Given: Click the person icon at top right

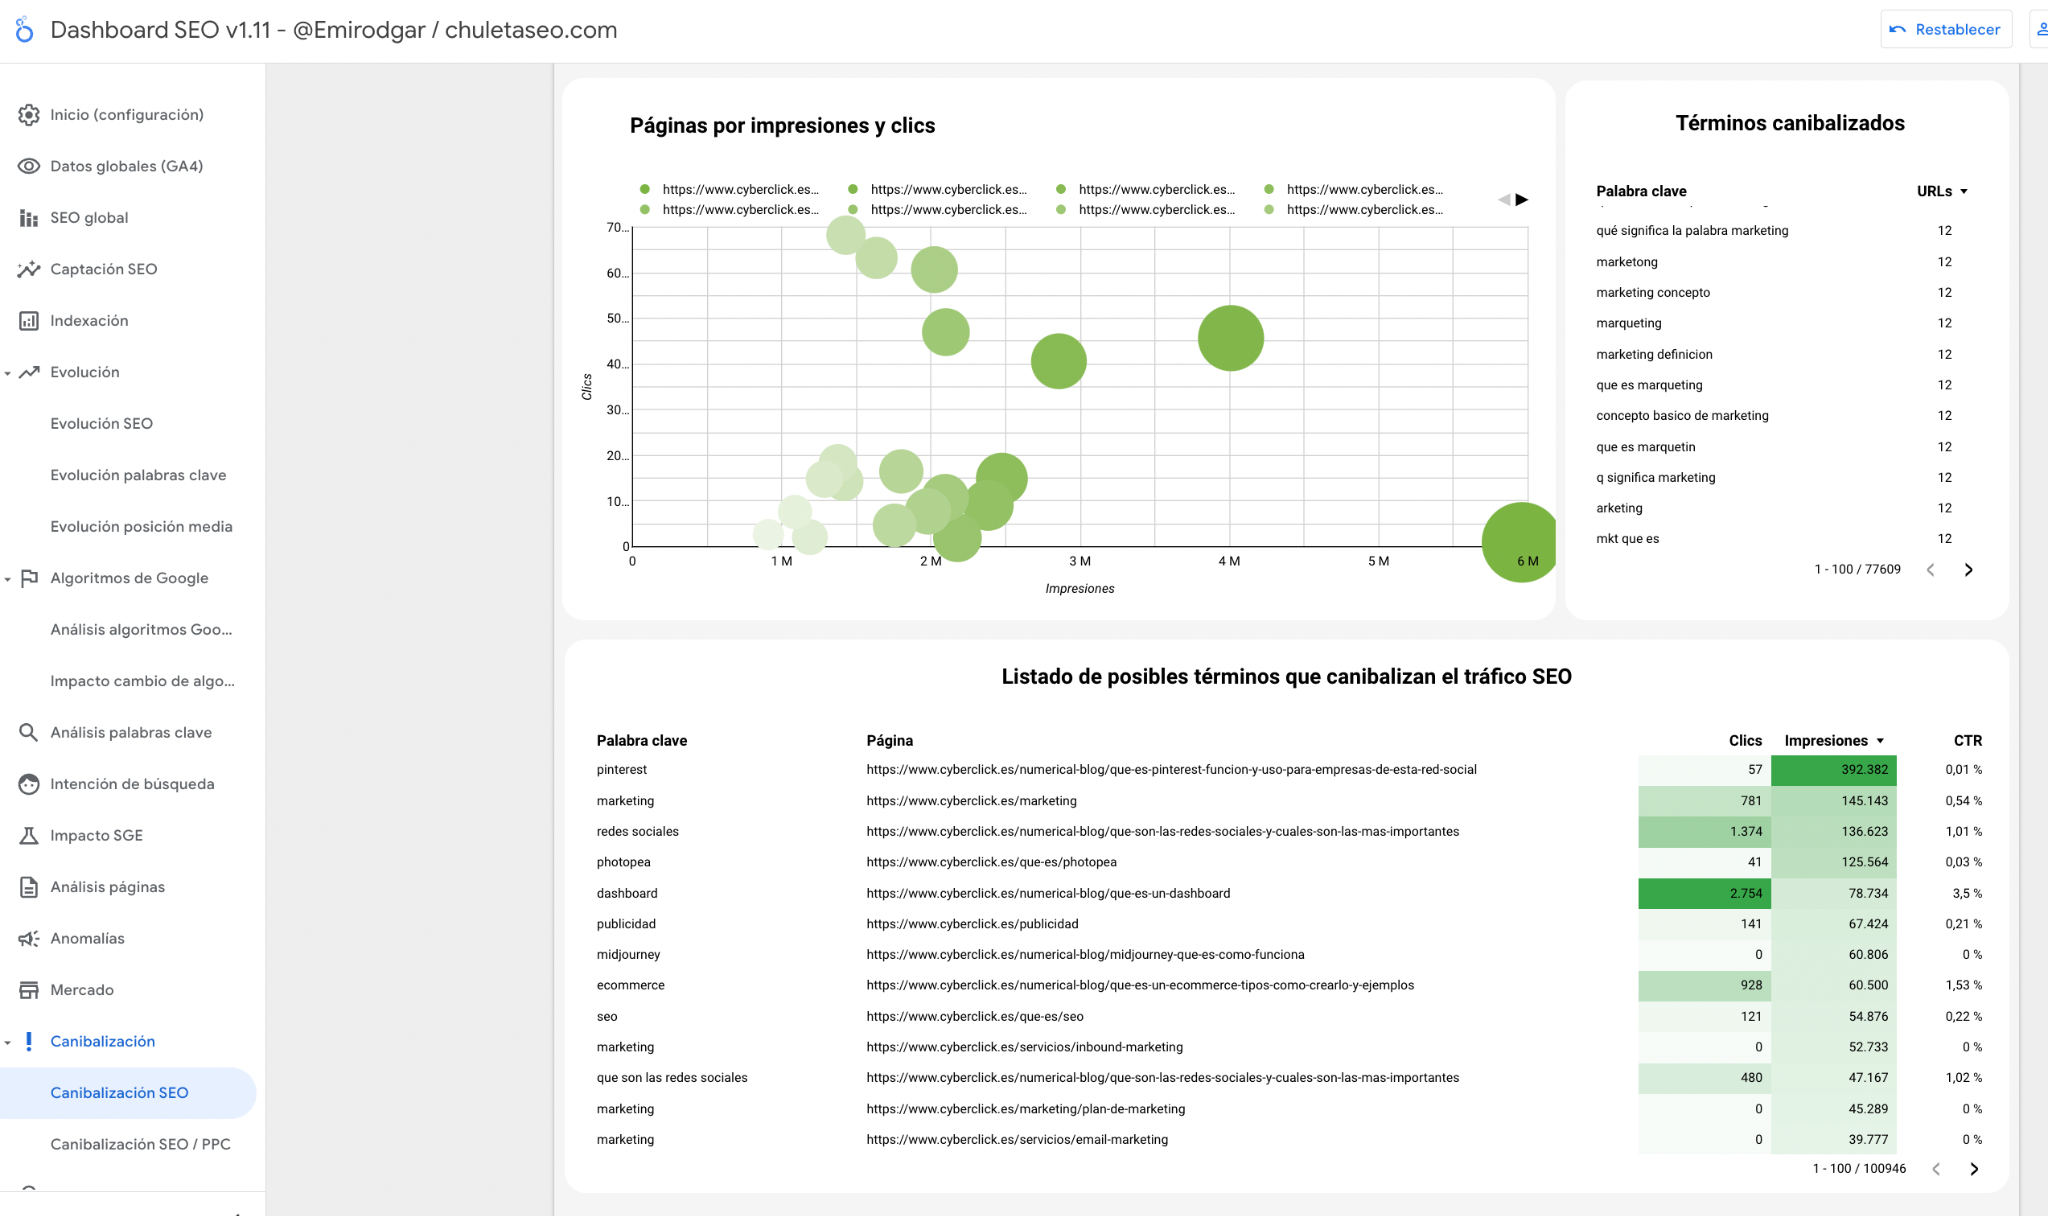Looking at the screenshot, I should 2041,29.
